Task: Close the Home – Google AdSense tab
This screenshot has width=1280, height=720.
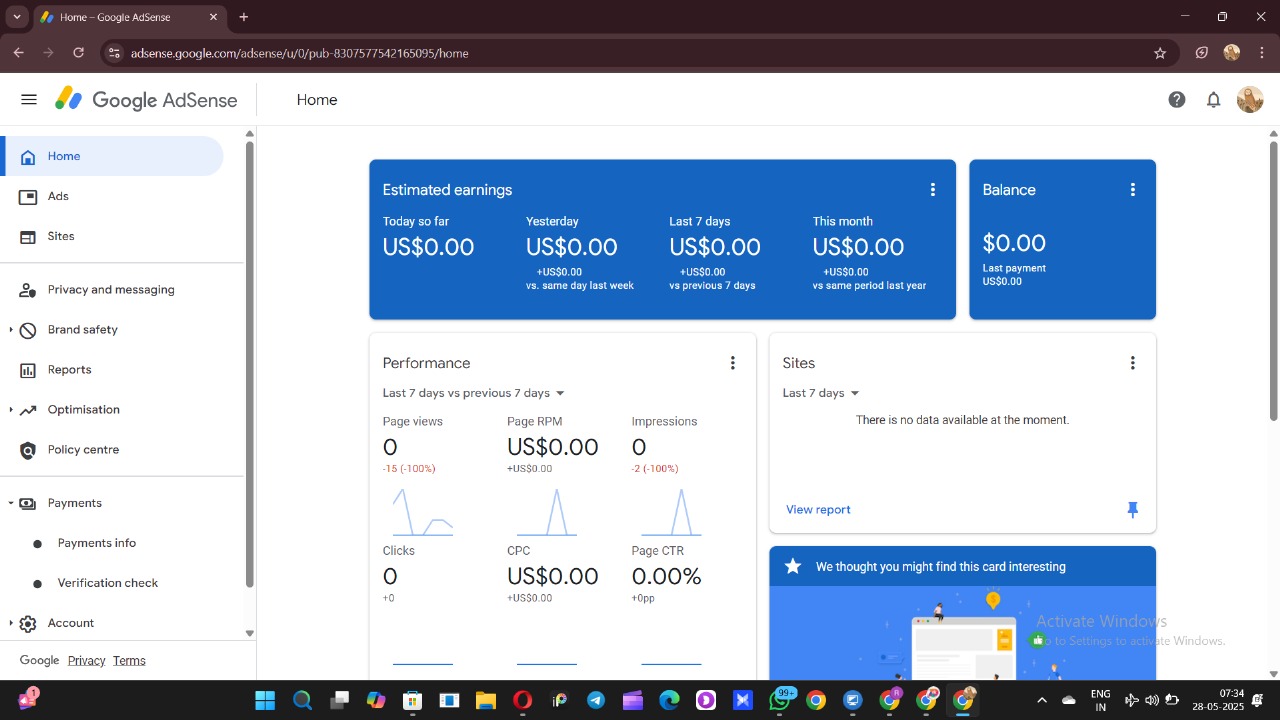Action: (213, 17)
